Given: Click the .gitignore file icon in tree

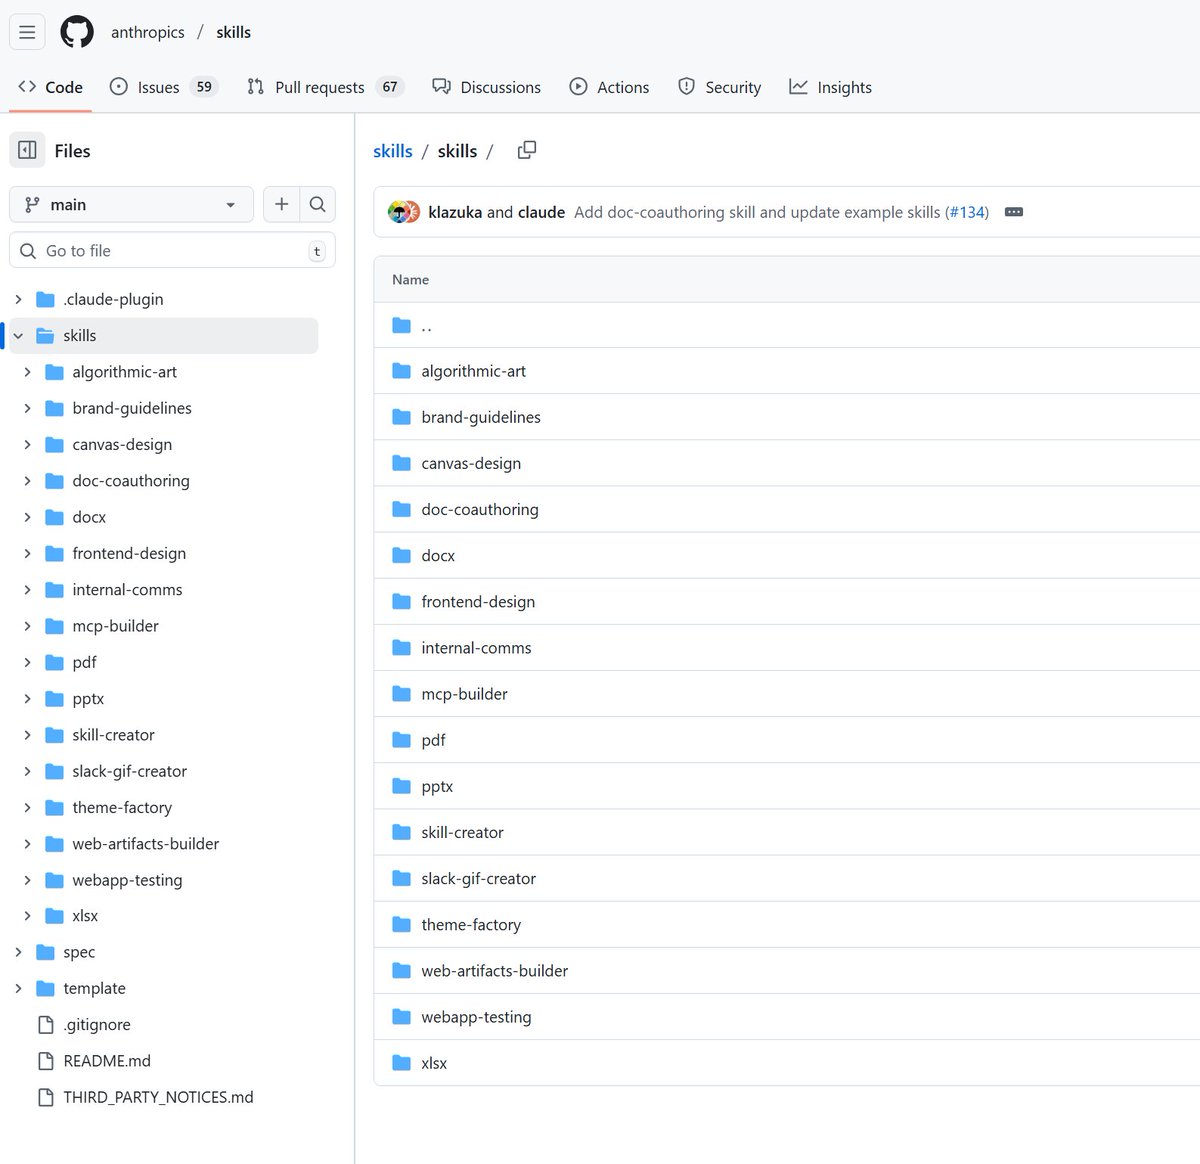Looking at the screenshot, I should 45,1024.
